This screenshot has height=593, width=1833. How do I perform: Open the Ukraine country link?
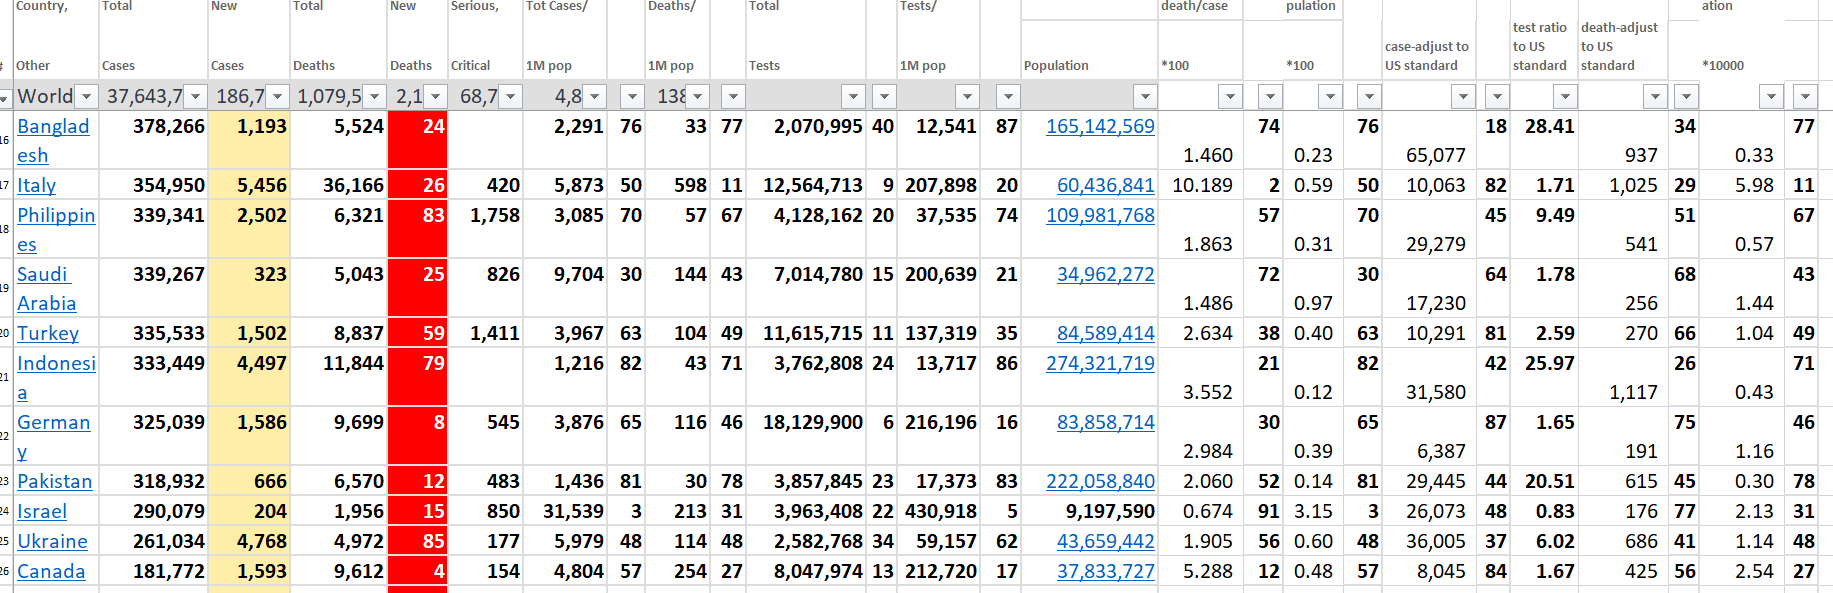(x=52, y=541)
